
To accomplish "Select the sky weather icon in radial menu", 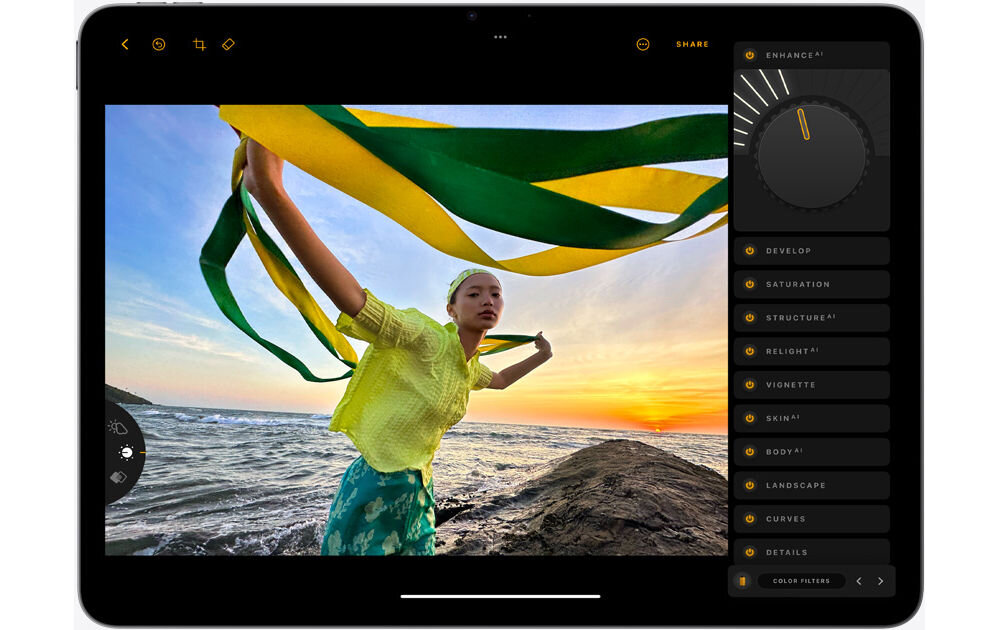I will [118, 427].
